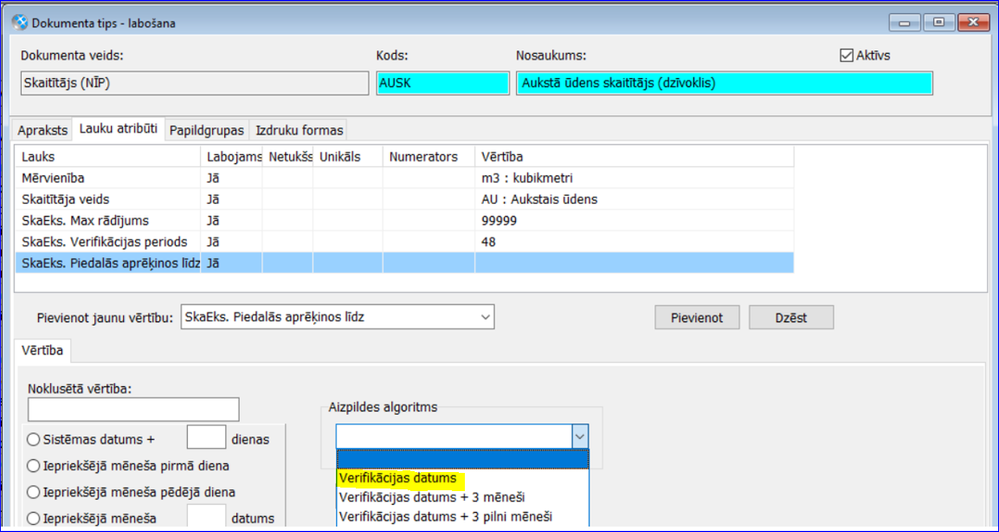The image size is (999, 532).
Task: Click the Numerators column header
Action: click(429, 157)
